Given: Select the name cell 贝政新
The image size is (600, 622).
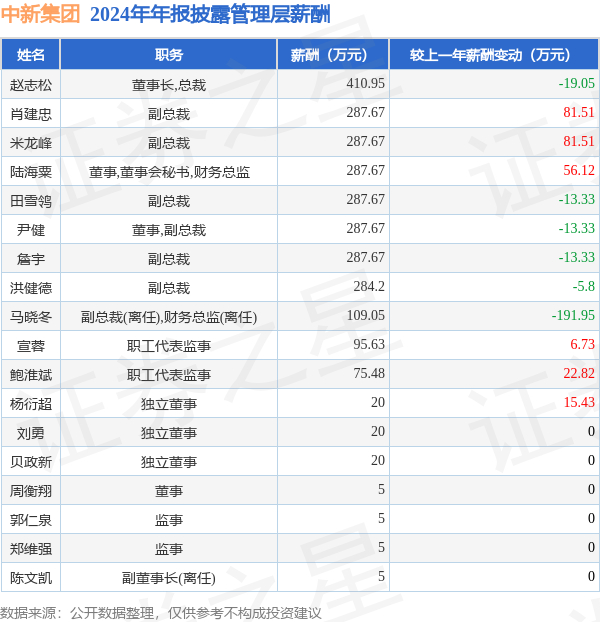Looking at the screenshot, I should click(x=31, y=462).
